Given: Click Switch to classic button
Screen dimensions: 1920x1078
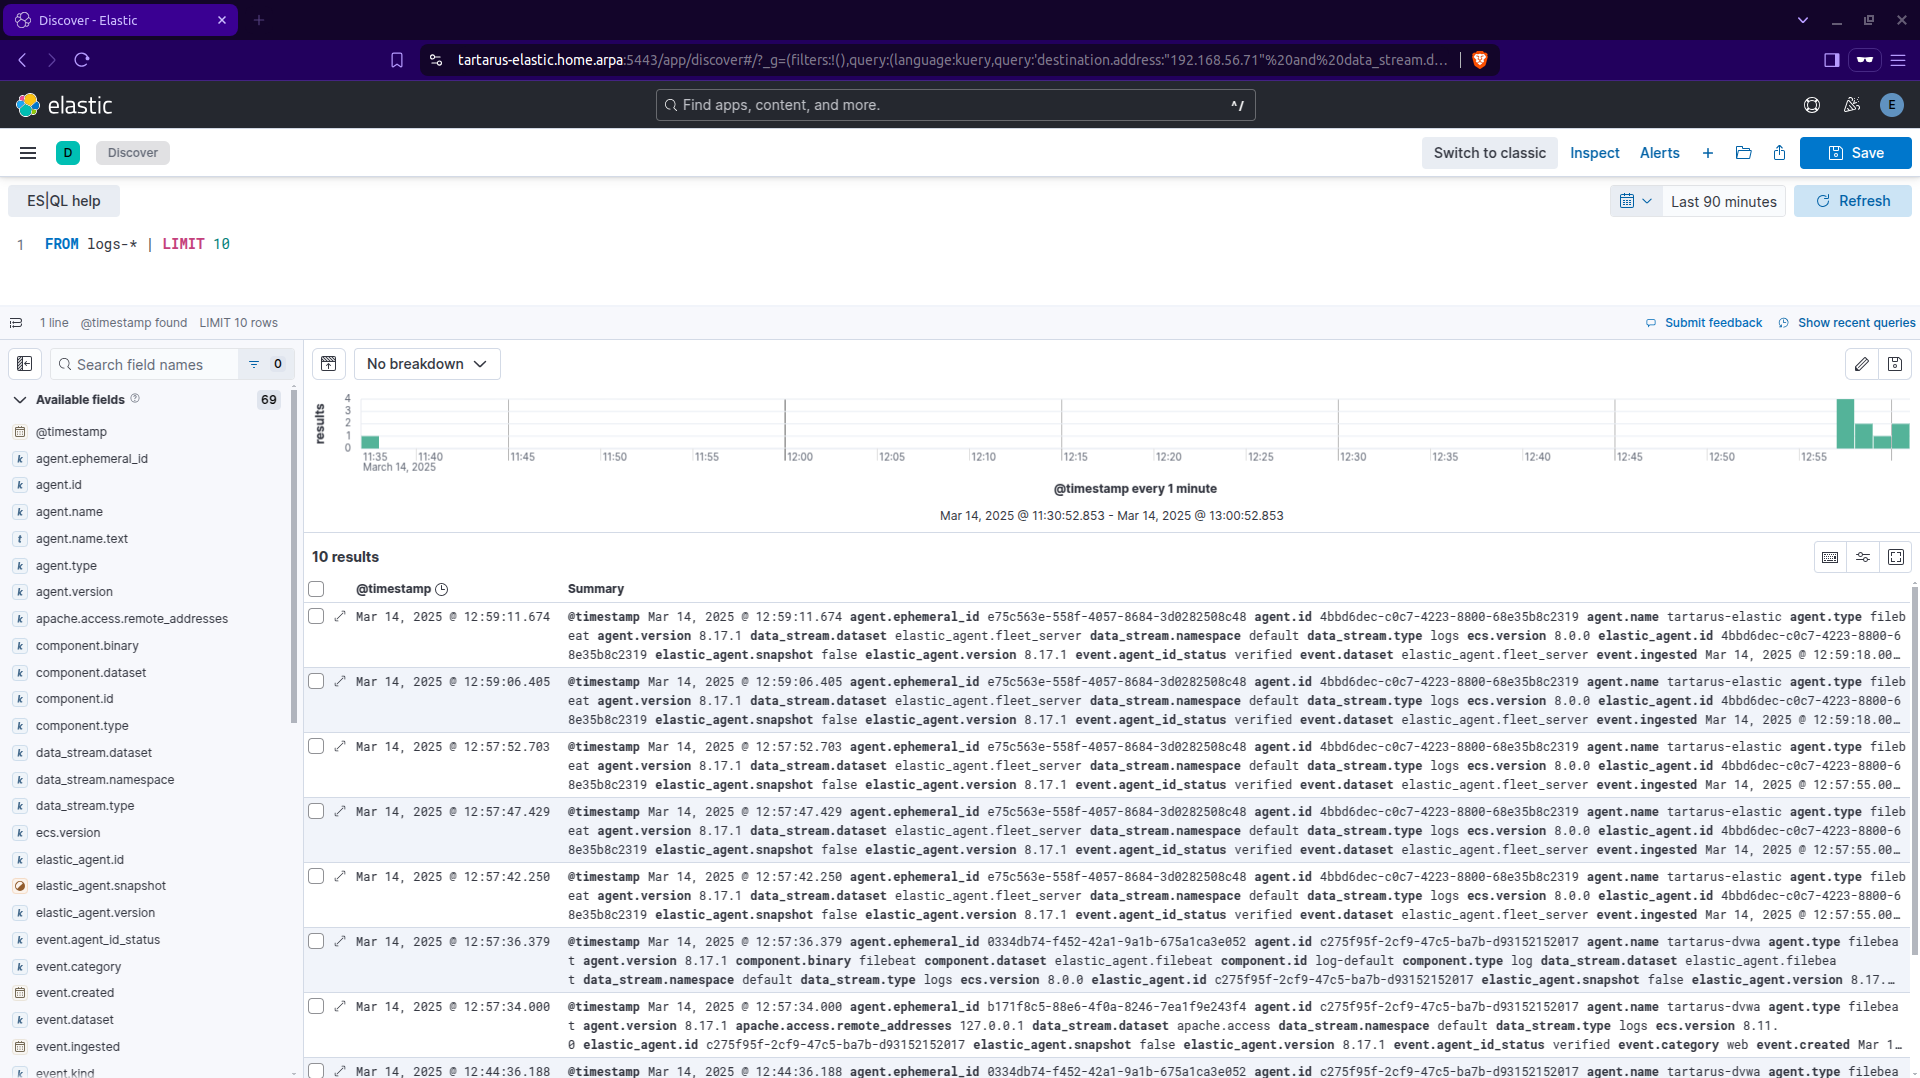Looking at the screenshot, I should (x=1489, y=153).
